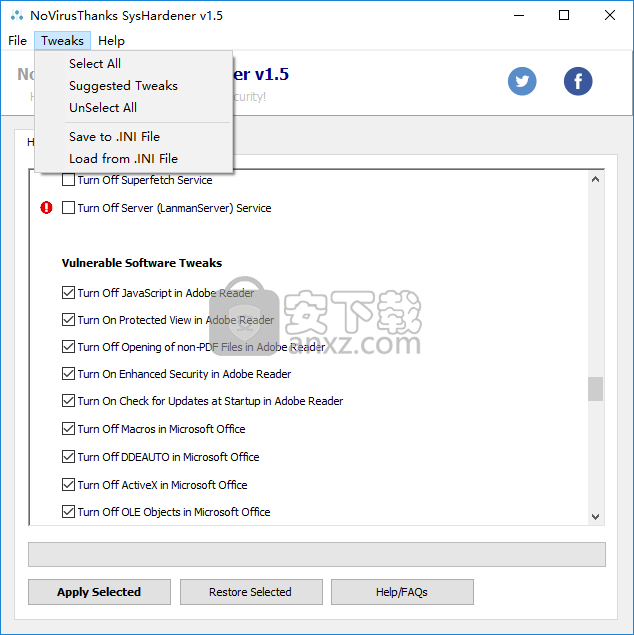Click the scroll down arrow of tweaks list
The width and height of the screenshot is (634, 635).
595,516
